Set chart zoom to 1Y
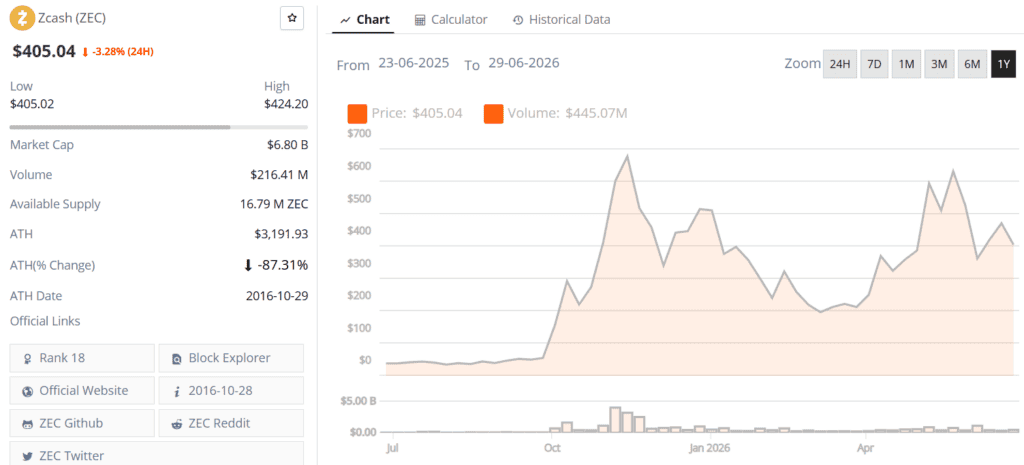 [1004, 64]
